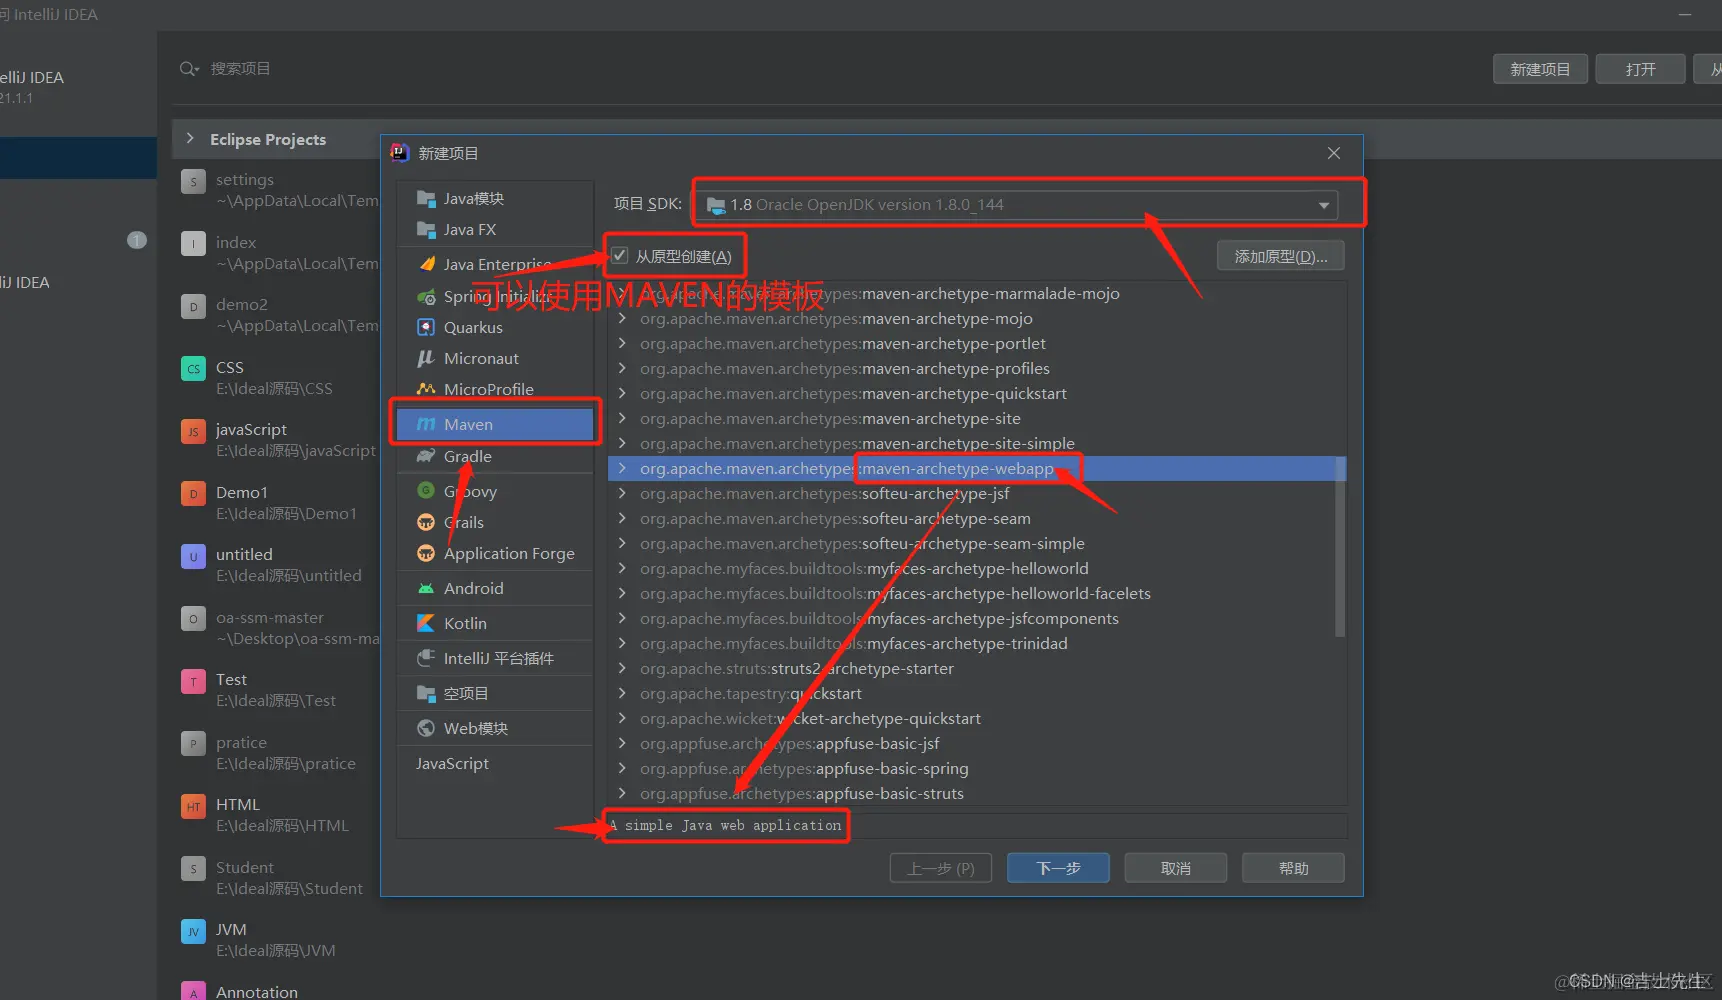Select the Android project type entry
This screenshot has width=1722, height=1000.
(x=495, y=588)
